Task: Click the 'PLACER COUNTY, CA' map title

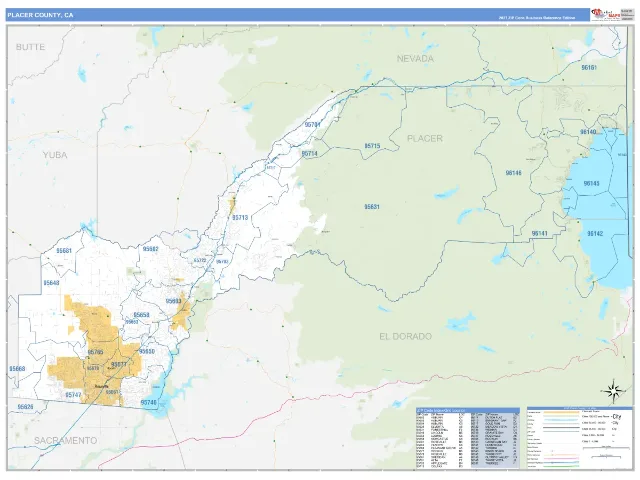Action: pyautogui.click(x=40, y=15)
